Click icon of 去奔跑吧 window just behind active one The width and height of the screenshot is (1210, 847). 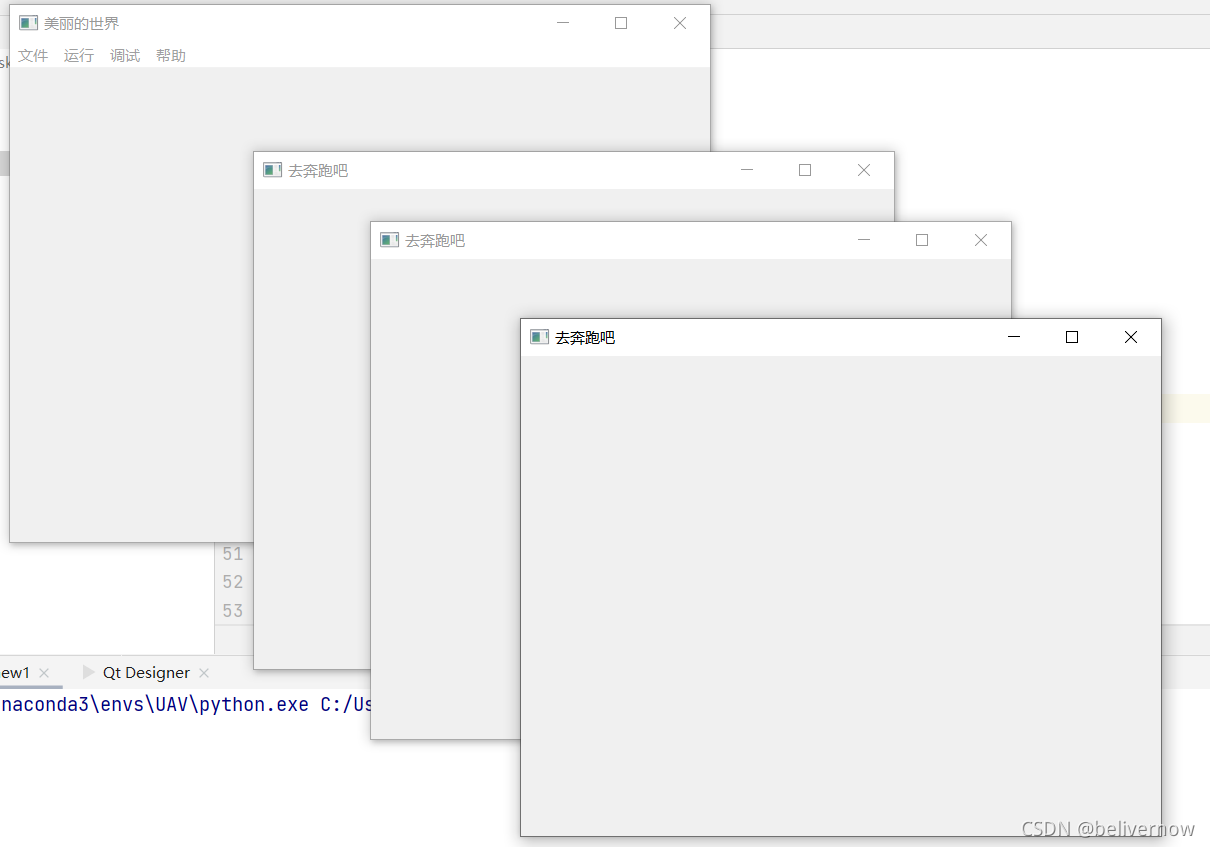pyautogui.click(x=390, y=240)
